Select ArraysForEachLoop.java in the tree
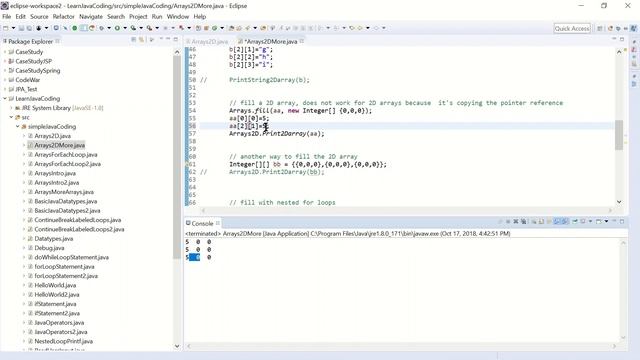The image size is (640, 360). tap(65, 155)
